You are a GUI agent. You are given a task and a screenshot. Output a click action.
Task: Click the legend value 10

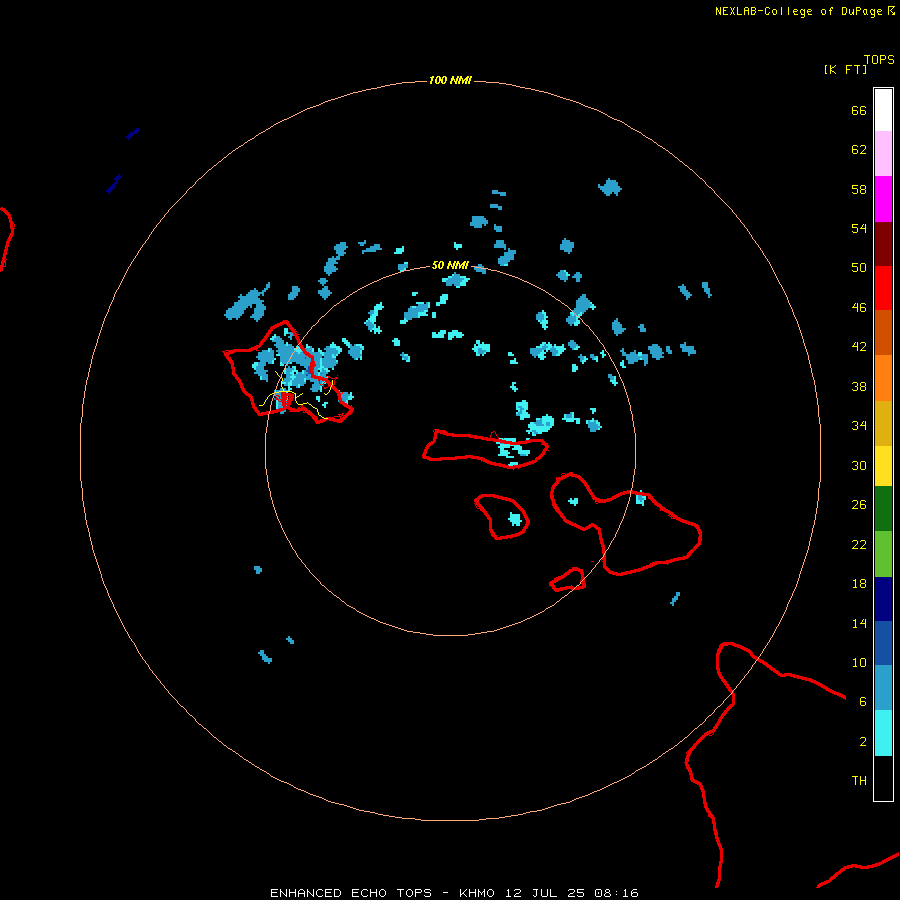pos(859,663)
